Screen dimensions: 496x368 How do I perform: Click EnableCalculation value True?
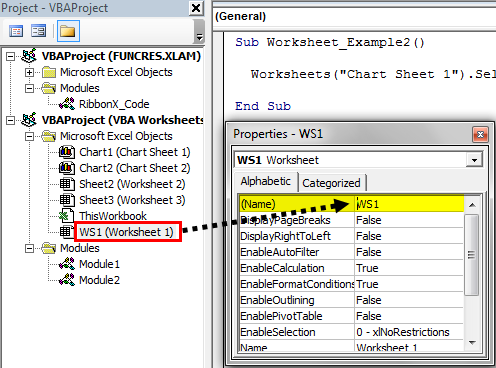coord(409,268)
